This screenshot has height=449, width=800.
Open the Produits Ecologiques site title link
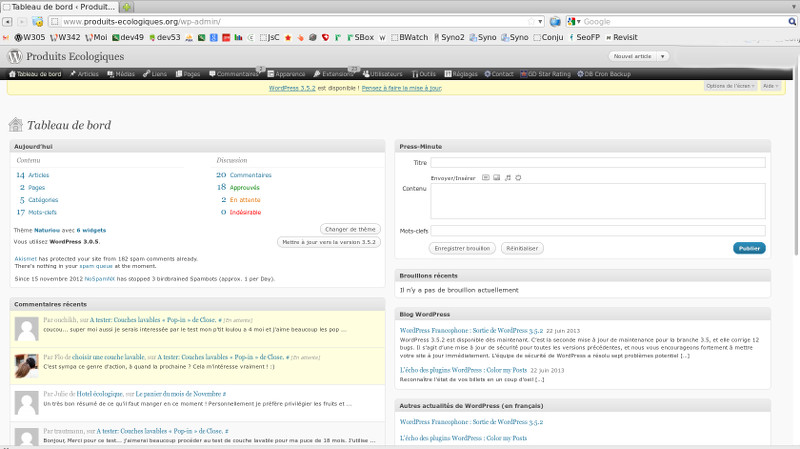coord(75,56)
